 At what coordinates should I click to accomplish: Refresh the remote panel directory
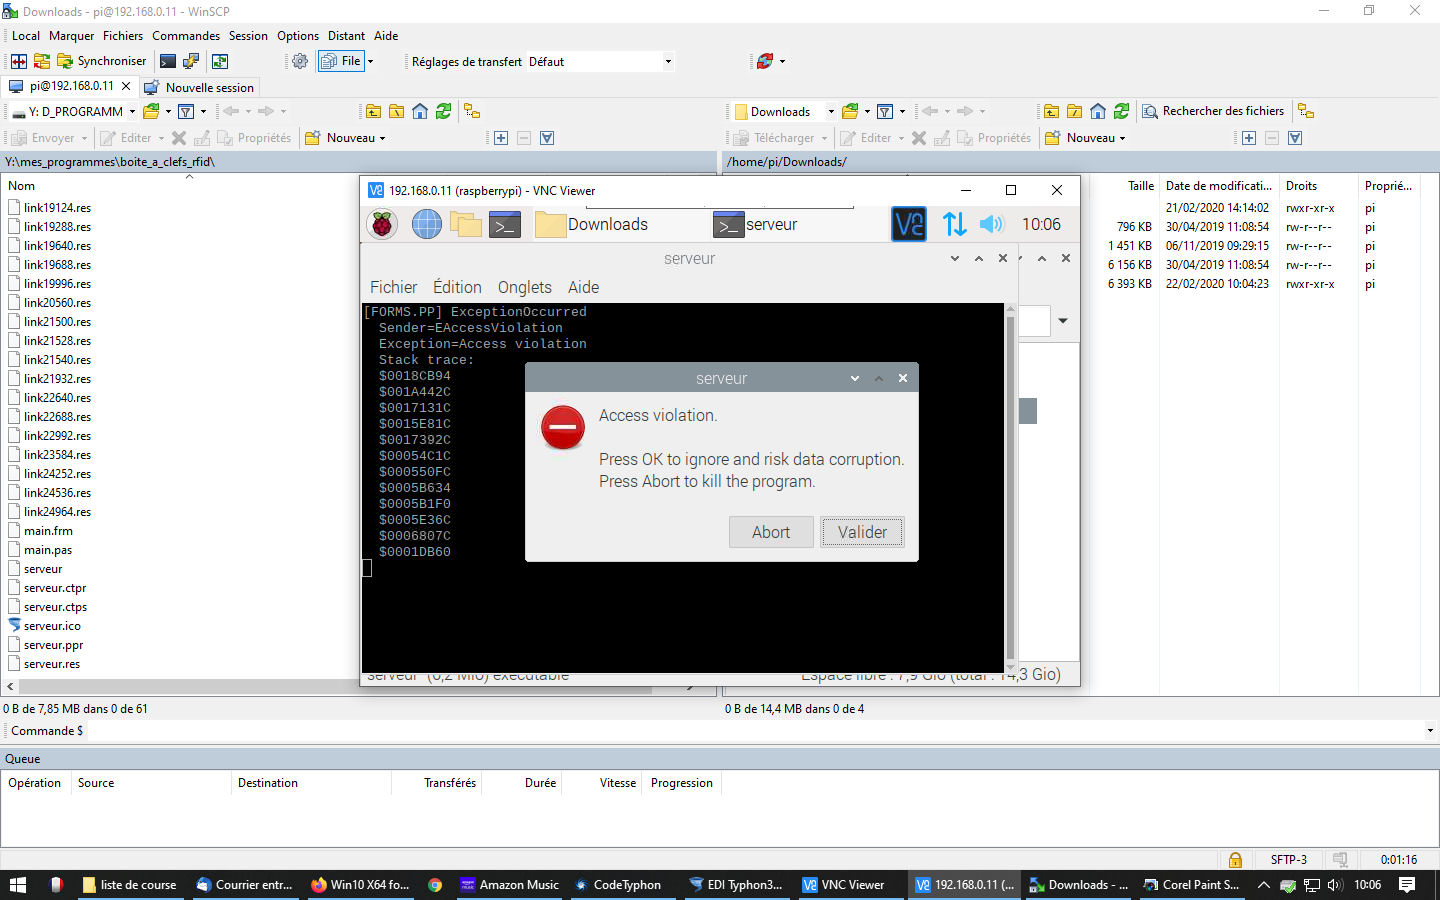click(1122, 111)
